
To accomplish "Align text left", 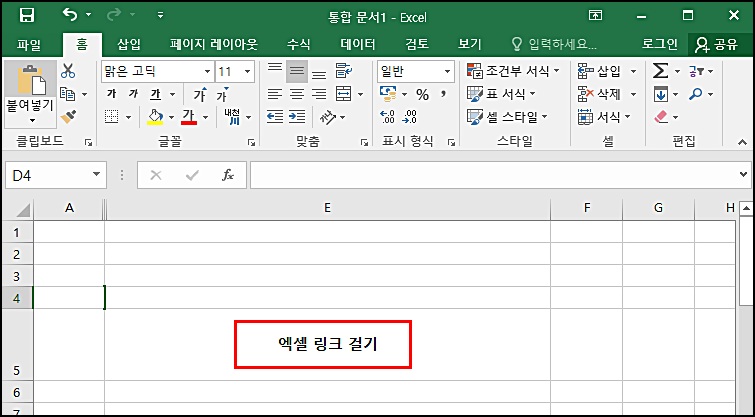I will [x=275, y=94].
